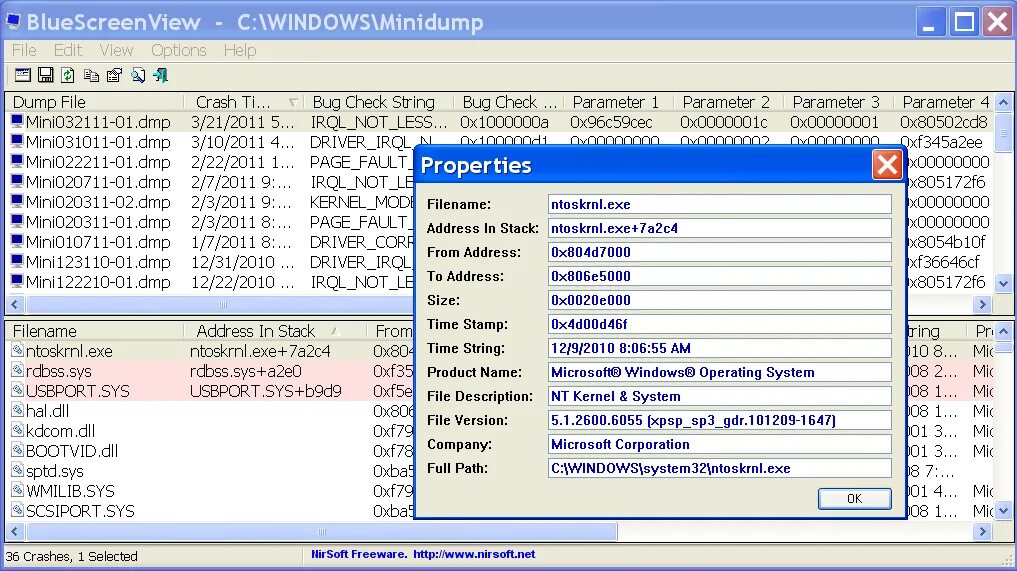Viewport: 1017px width, 571px height.
Task: Click the BlueScreenView title bar app icon
Action: point(13,21)
